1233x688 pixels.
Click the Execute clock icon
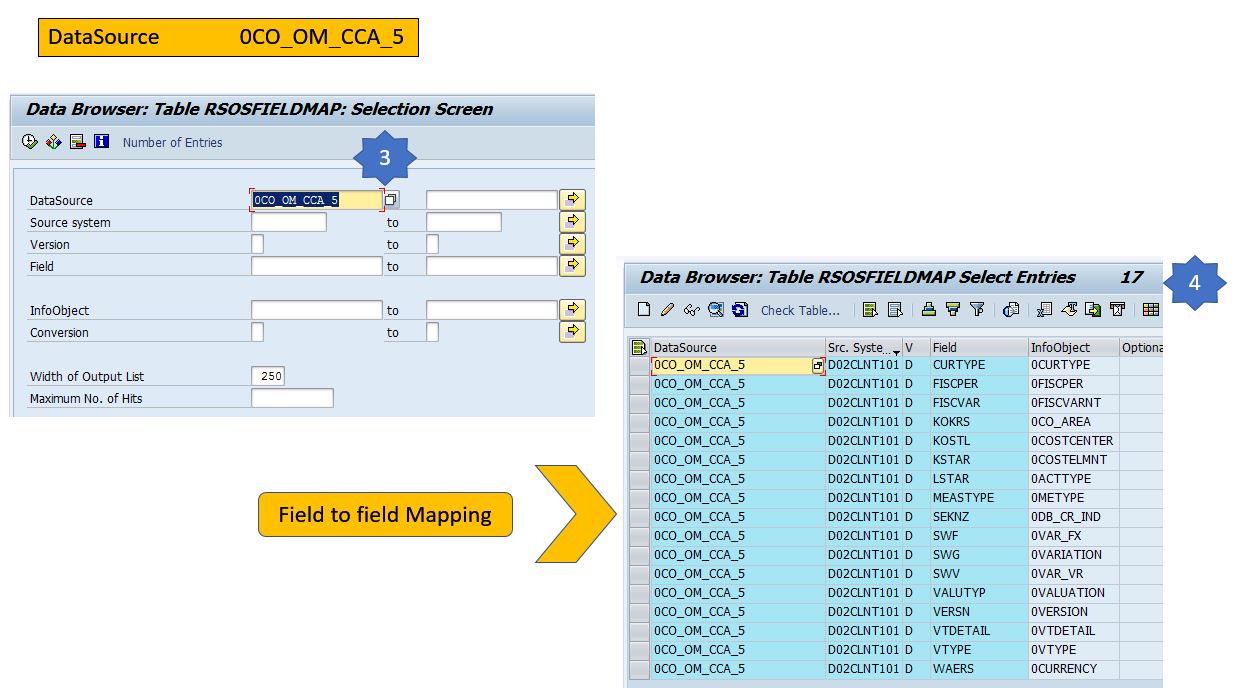pos(30,142)
